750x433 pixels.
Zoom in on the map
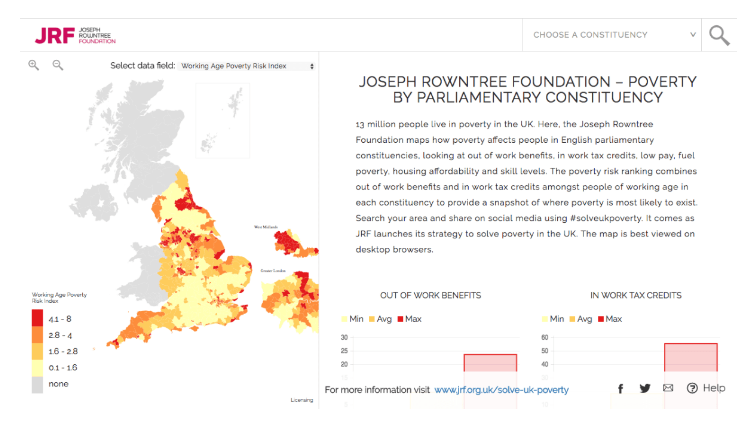coord(33,65)
